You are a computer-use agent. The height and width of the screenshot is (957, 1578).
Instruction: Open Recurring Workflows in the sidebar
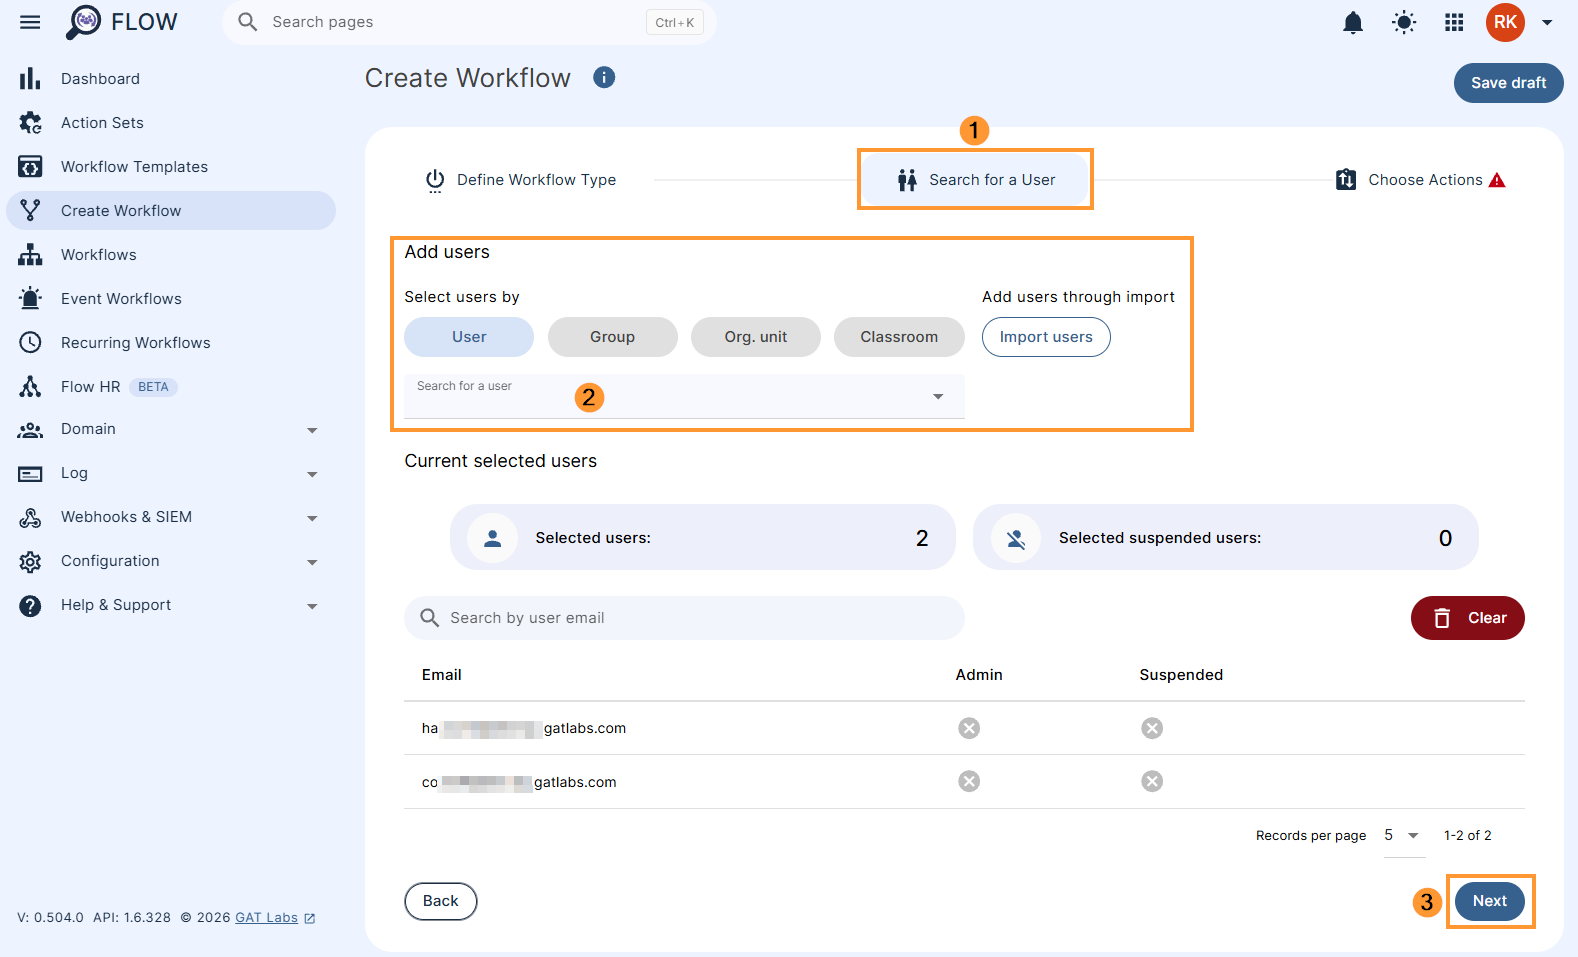click(171, 342)
